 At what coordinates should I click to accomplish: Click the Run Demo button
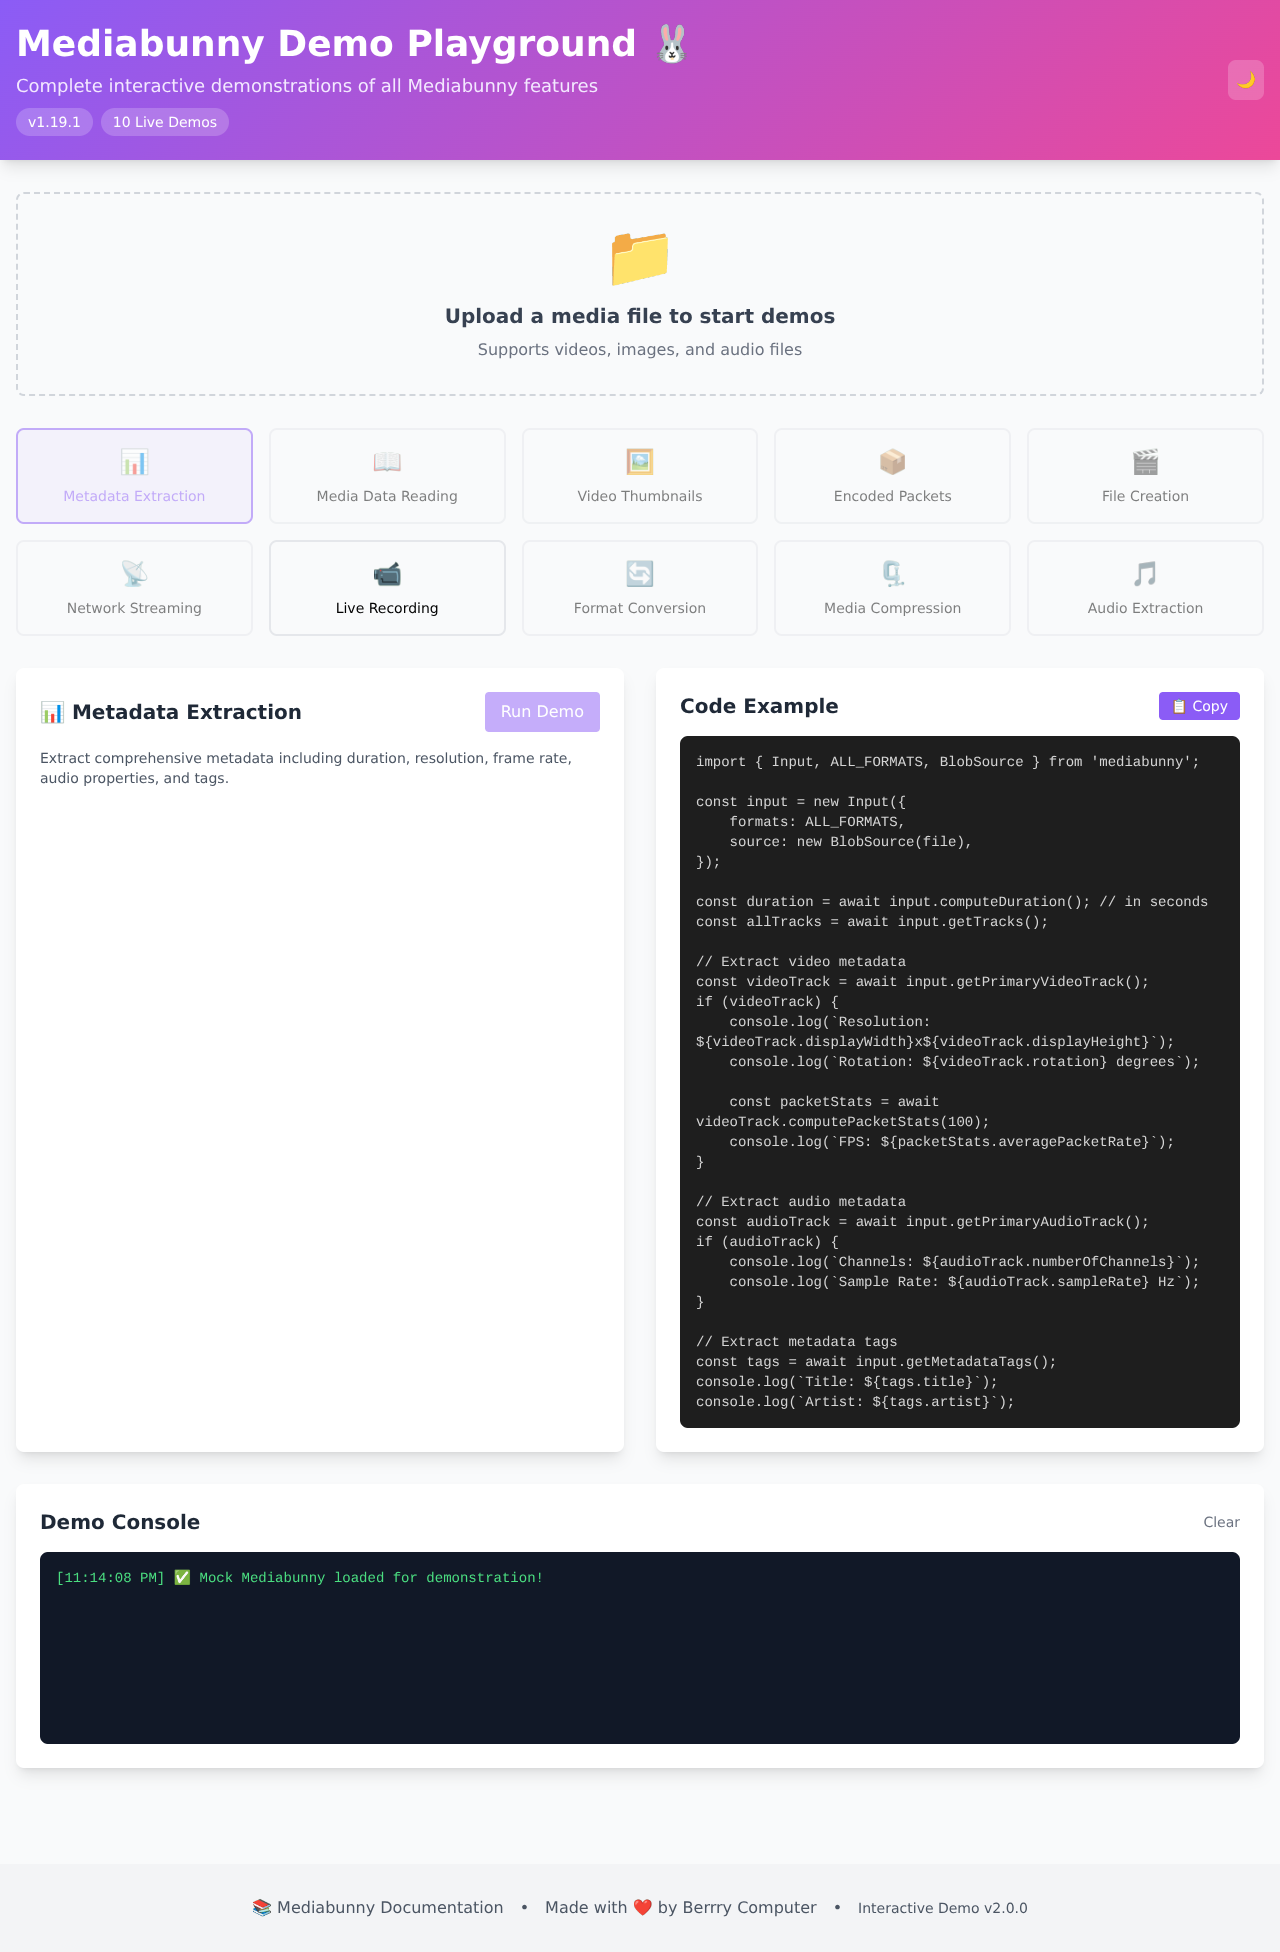542,712
